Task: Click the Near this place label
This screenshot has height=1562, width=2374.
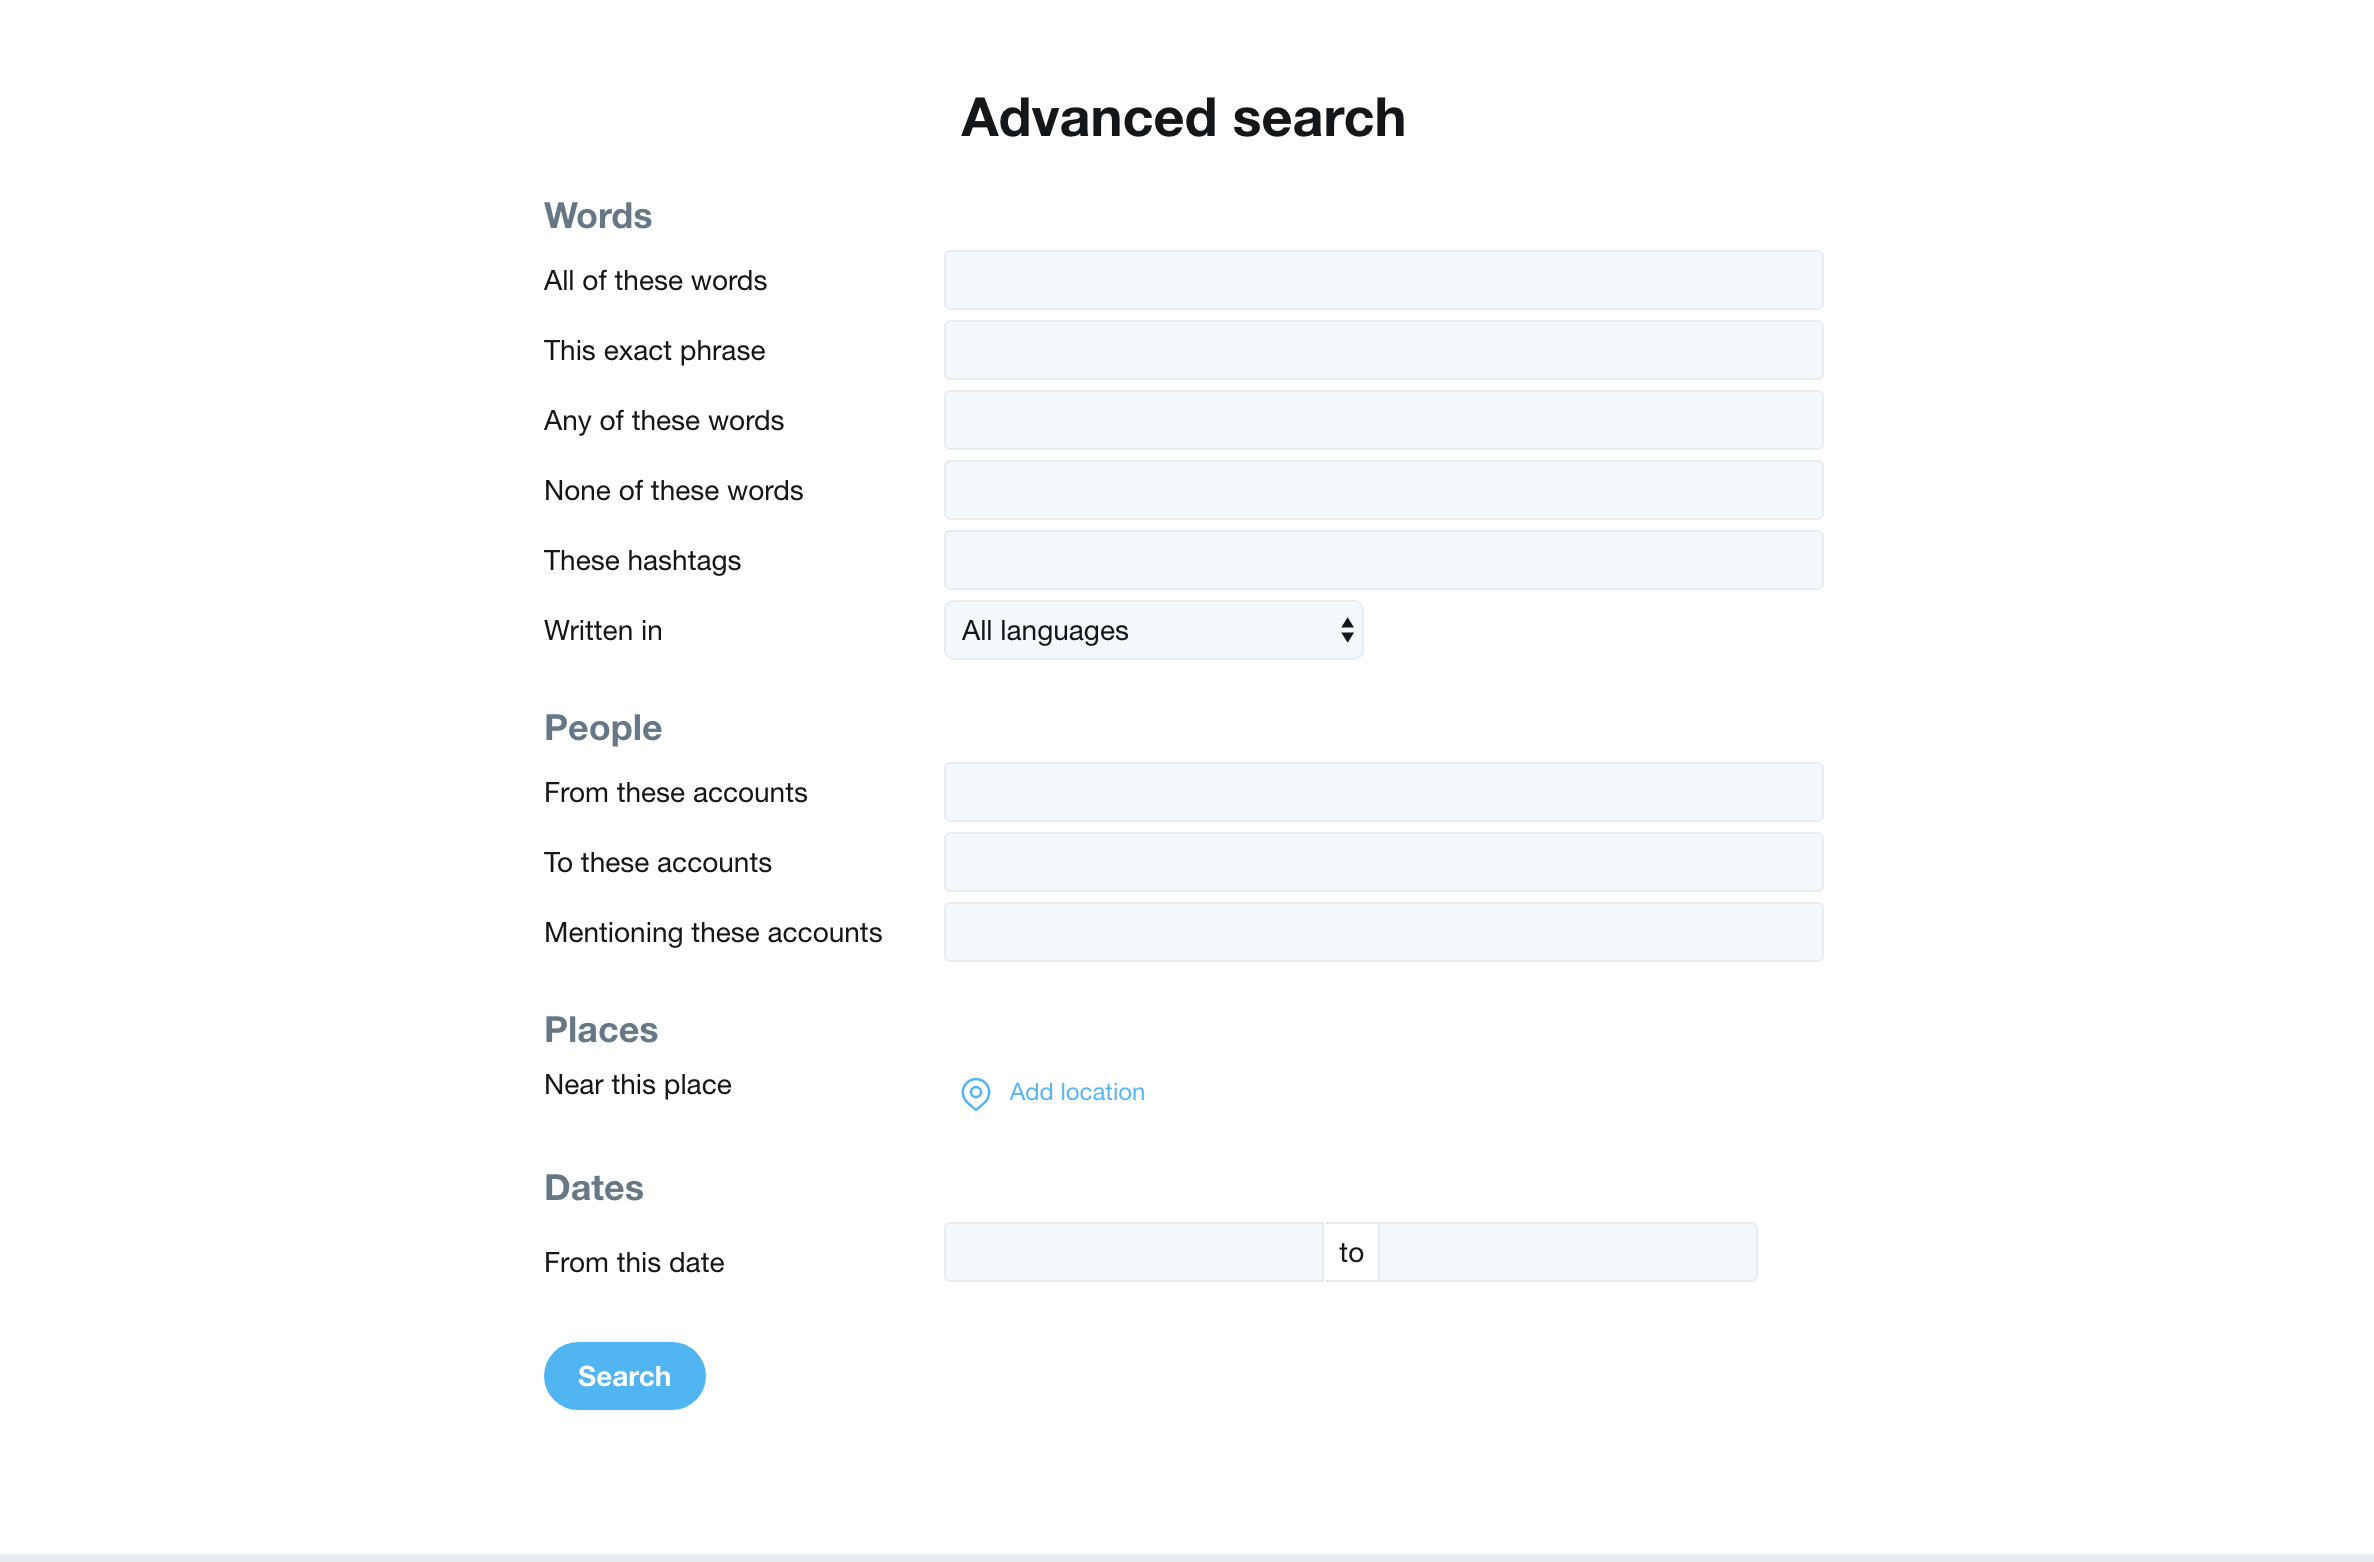Action: 637,1084
